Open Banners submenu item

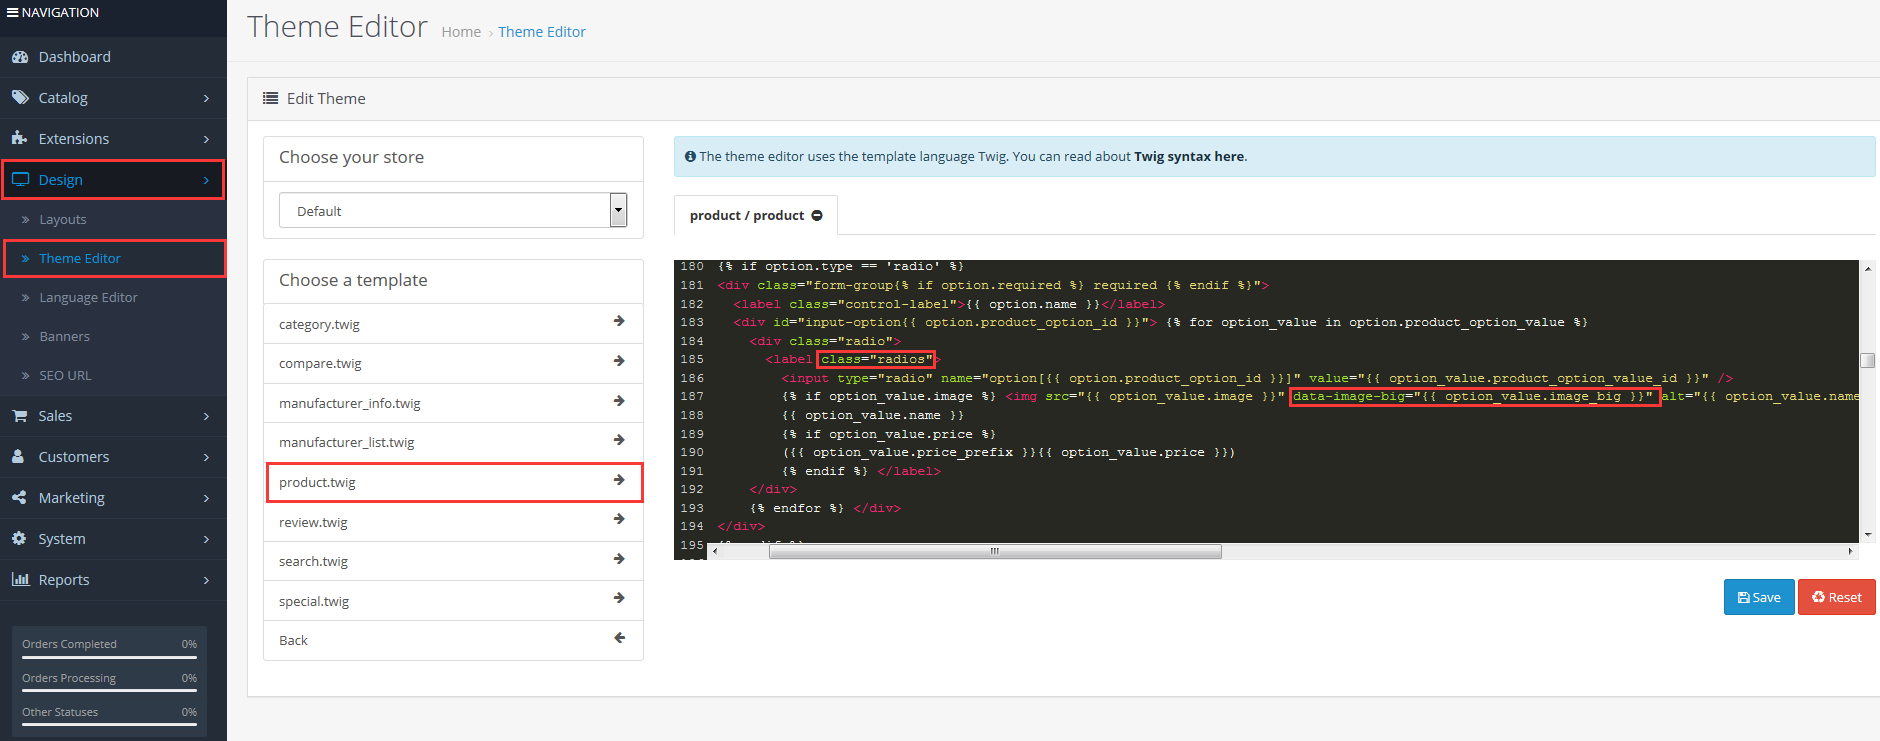113,336
